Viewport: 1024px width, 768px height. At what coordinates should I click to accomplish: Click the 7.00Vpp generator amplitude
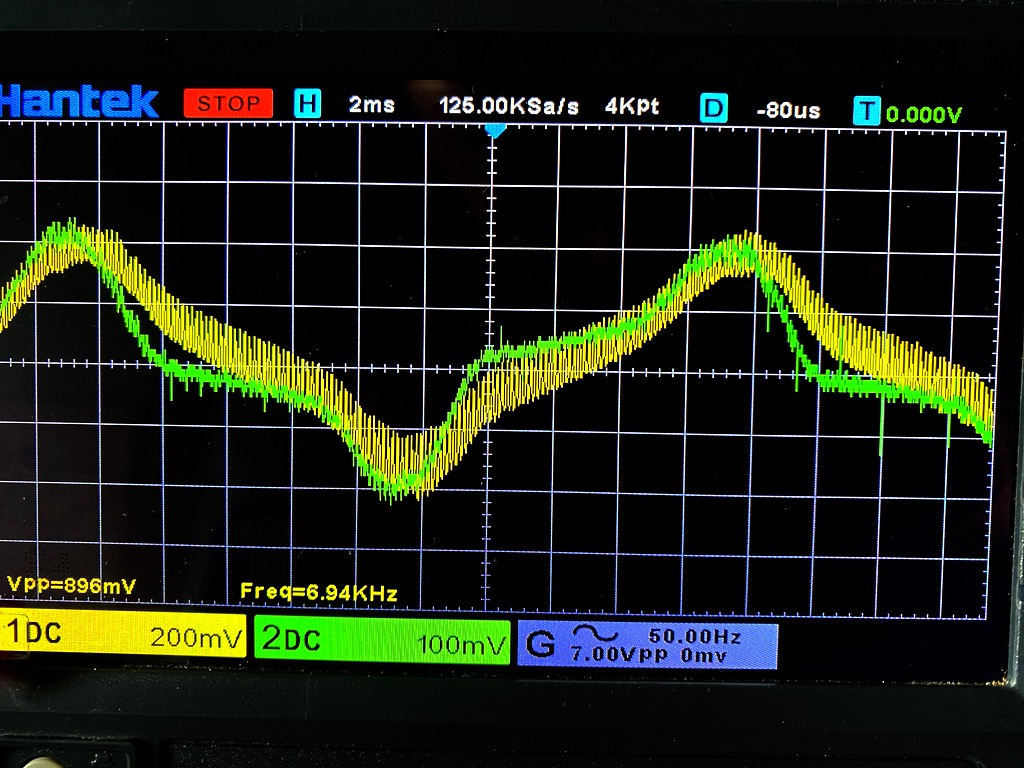point(619,654)
